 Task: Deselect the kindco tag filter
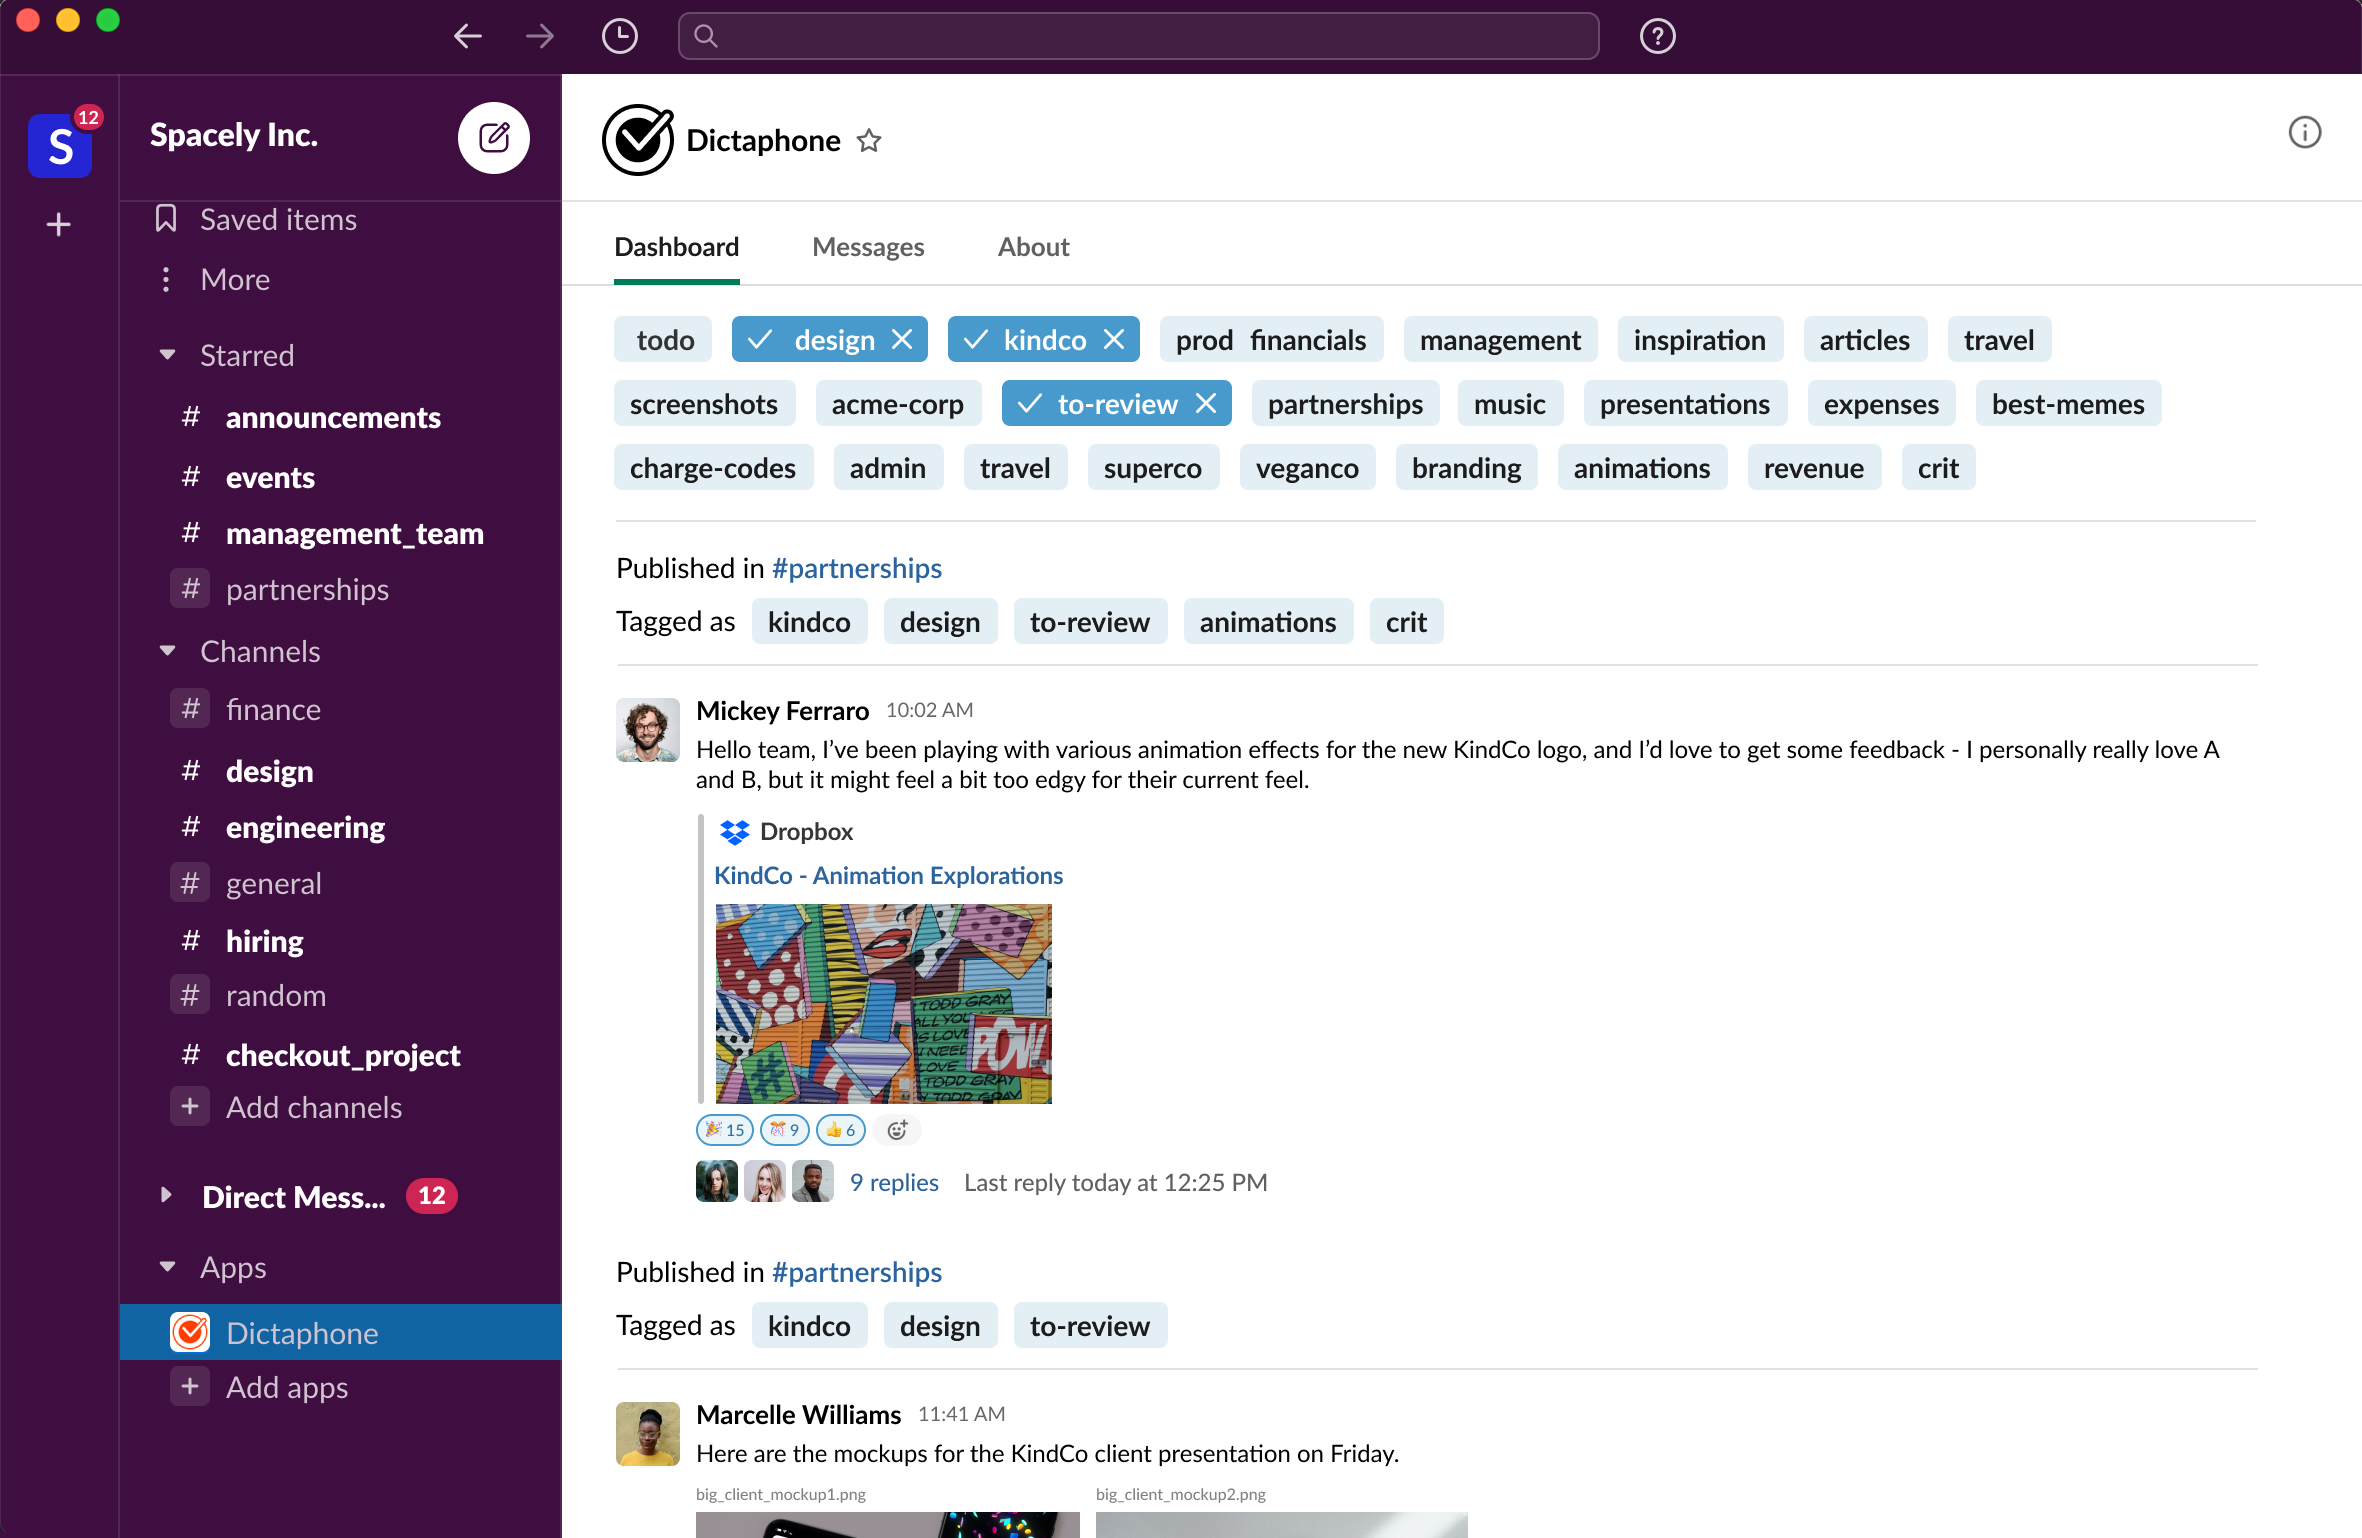click(1044, 340)
